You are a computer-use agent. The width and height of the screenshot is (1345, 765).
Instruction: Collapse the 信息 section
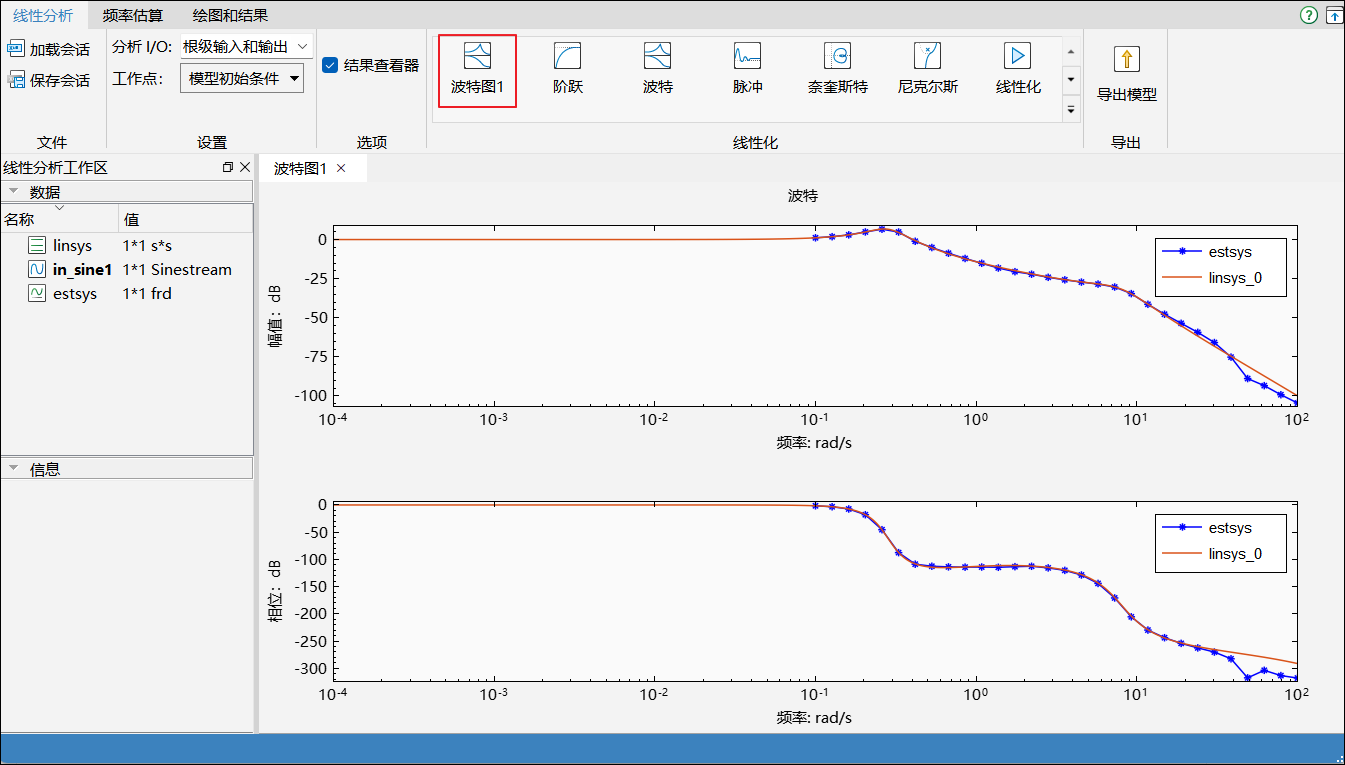point(14,468)
